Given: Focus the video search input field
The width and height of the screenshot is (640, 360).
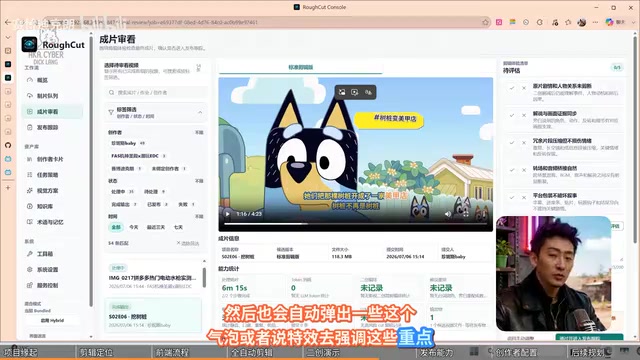Looking at the screenshot, I should [155, 93].
